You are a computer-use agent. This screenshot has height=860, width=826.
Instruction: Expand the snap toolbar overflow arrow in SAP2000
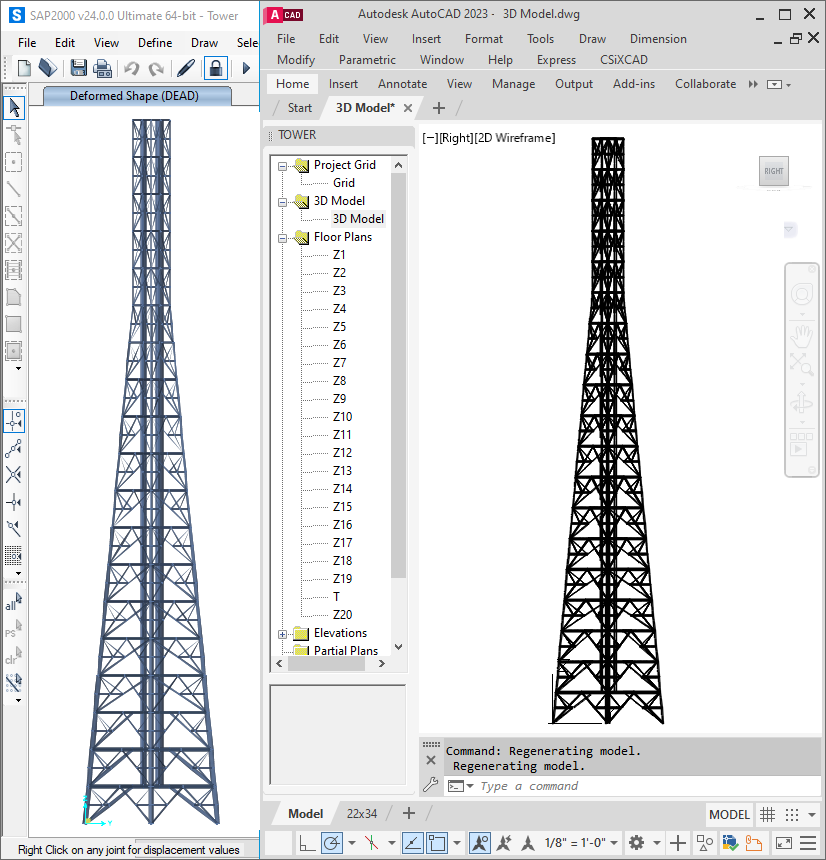(18, 574)
